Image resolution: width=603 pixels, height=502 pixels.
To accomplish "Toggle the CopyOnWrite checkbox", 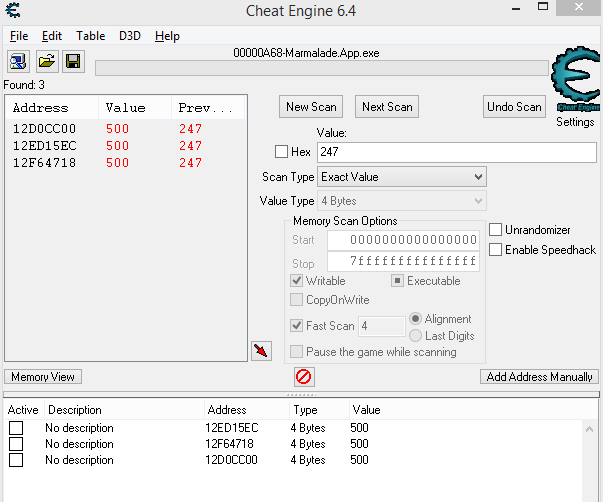I will coord(297,299).
